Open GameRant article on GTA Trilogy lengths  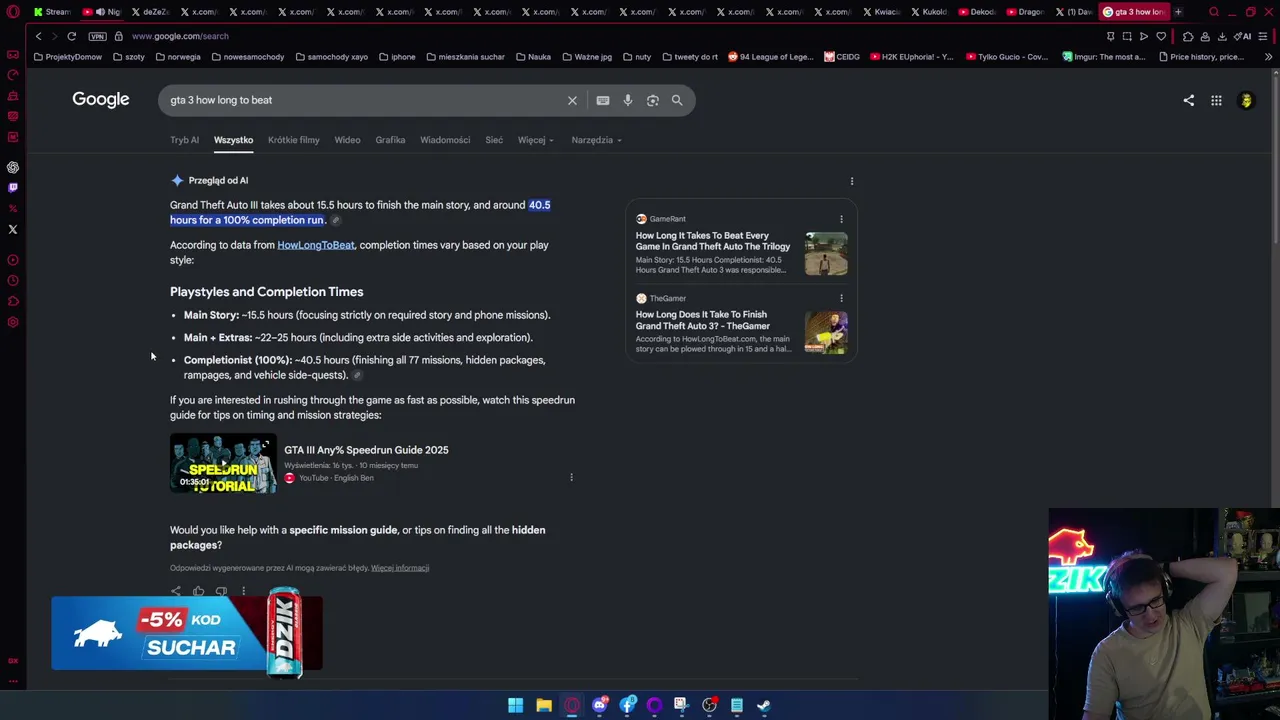click(x=713, y=241)
